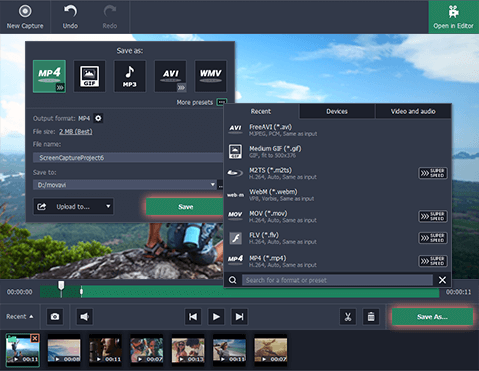479x371 pixels.
Task: Click the Redo toolbar button
Action: coord(110,17)
